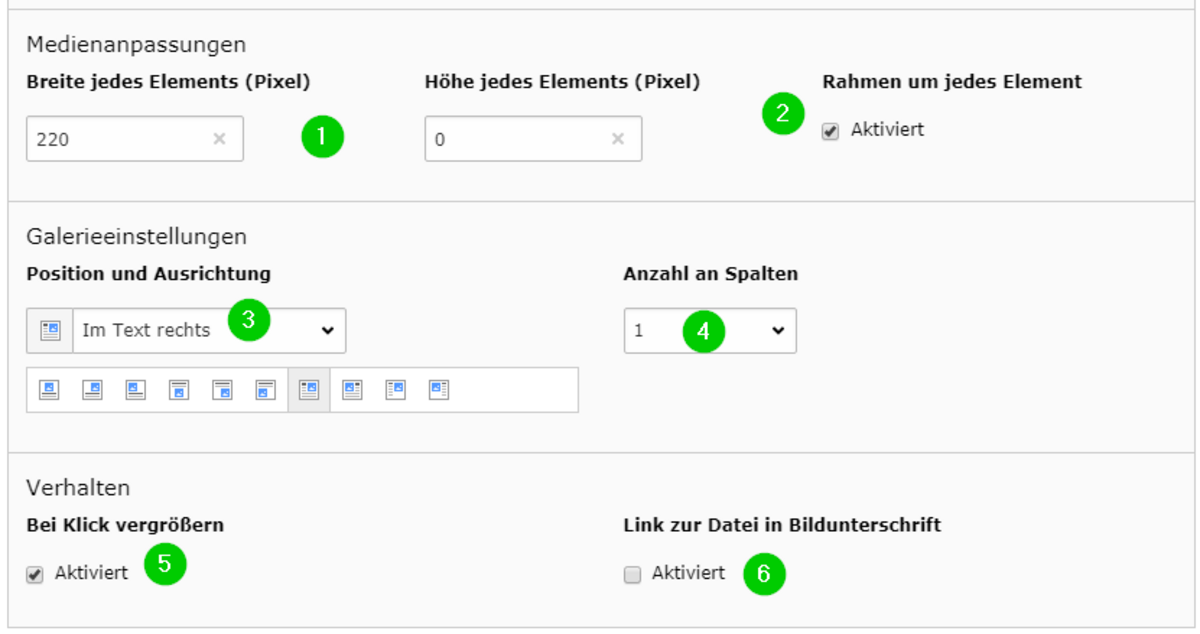Open the Position und Ausrichtung dropdown
Screen dimensions: 1200x634
(209, 331)
